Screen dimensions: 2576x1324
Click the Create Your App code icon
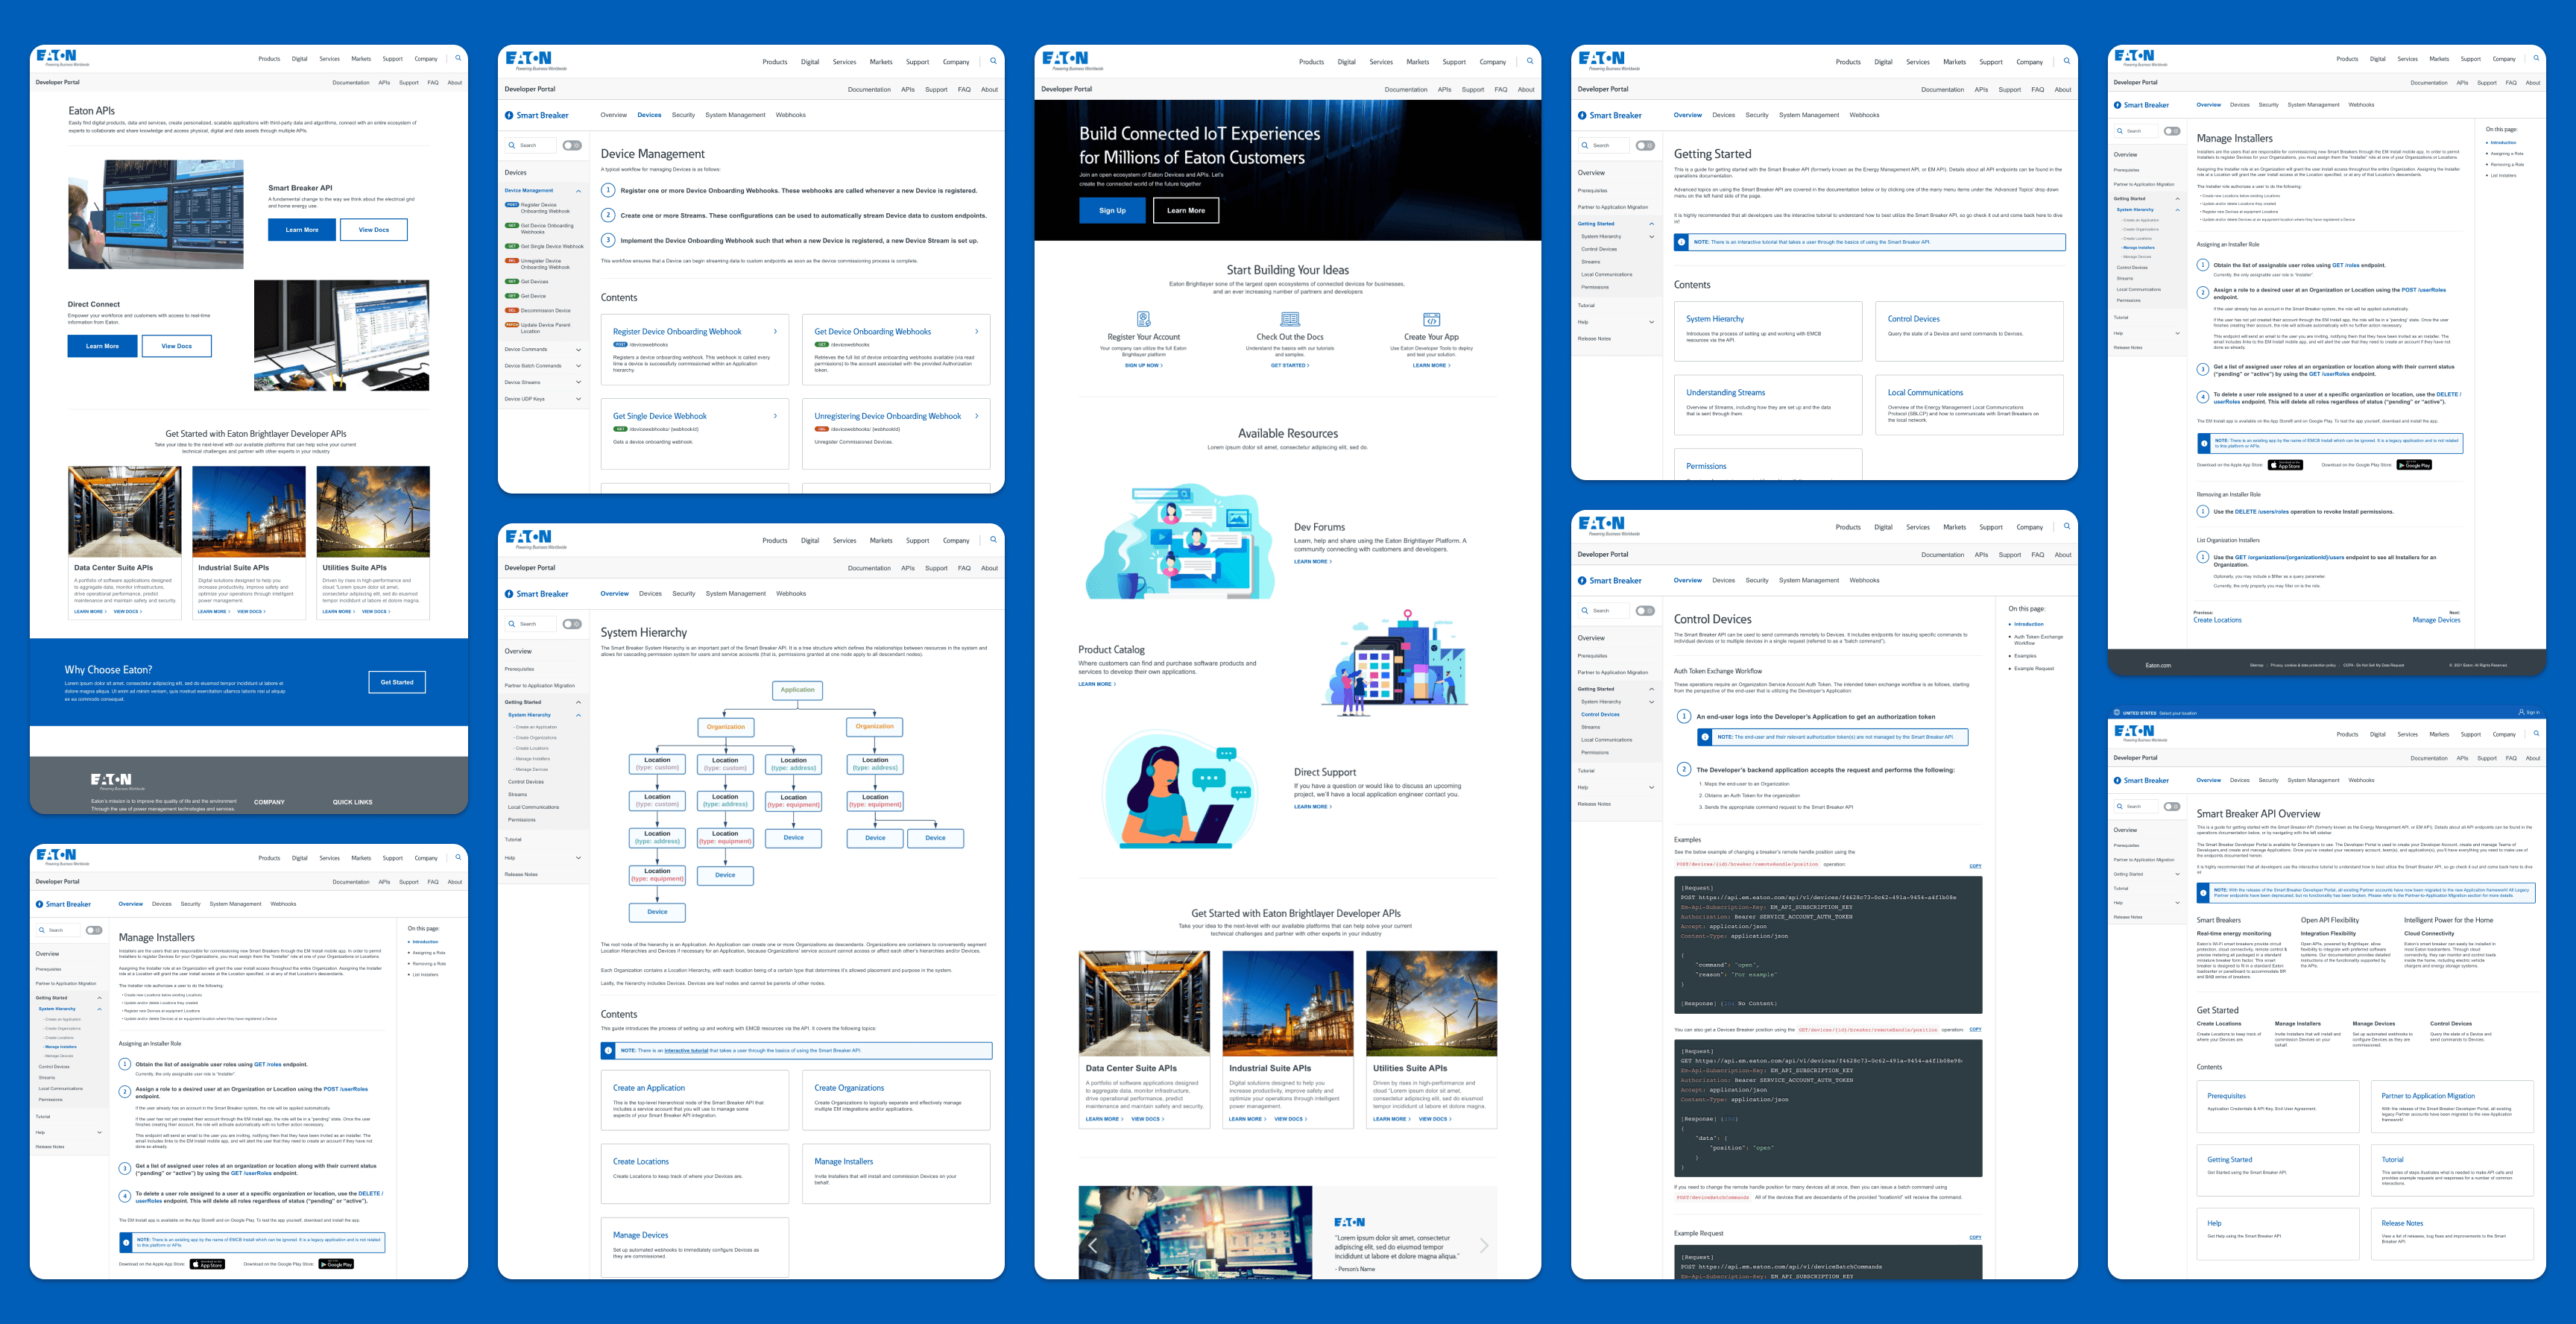click(x=1431, y=319)
